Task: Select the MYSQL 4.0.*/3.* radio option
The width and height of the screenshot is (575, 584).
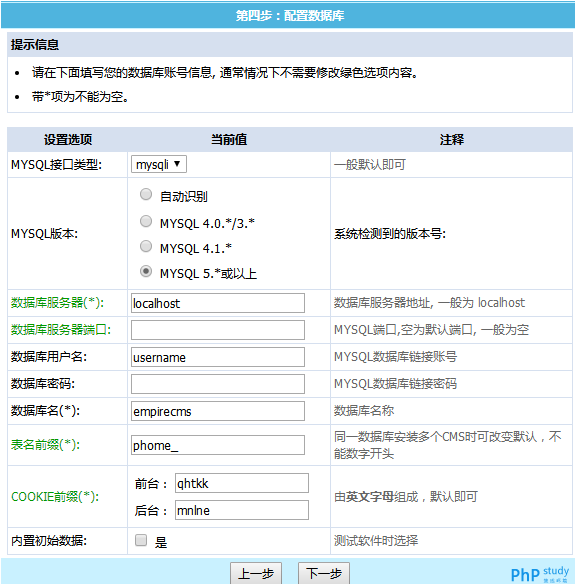Action: point(146,221)
